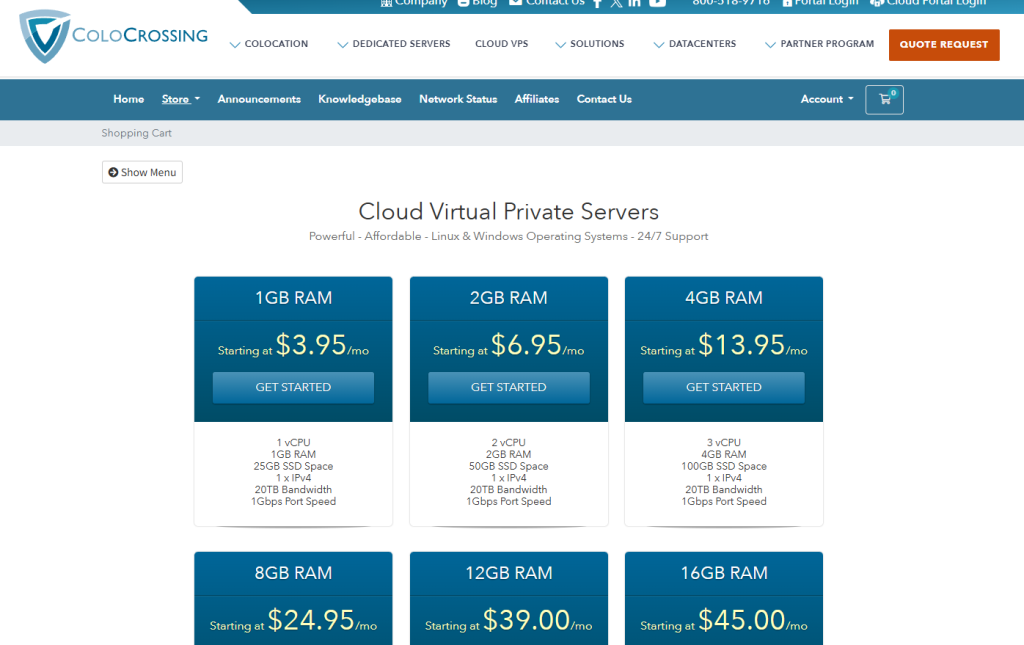This screenshot has height=645, width=1024.
Task: Open the X (Twitter) social icon
Action: click(616, 3)
